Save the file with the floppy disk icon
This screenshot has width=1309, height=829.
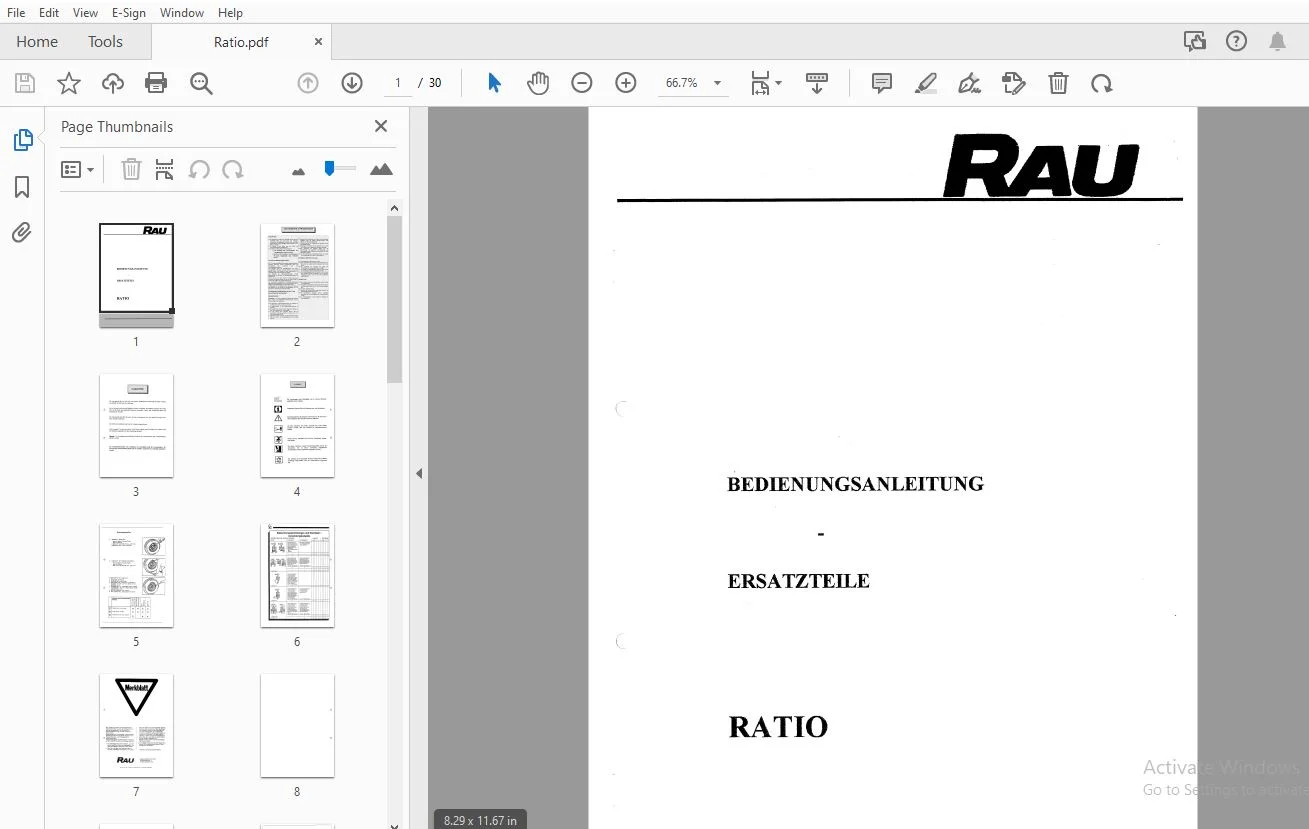(24, 83)
